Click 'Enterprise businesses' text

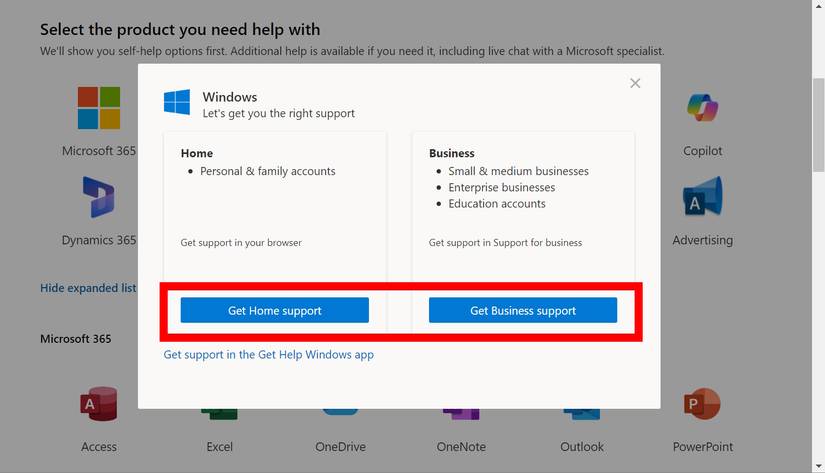[x=501, y=187]
